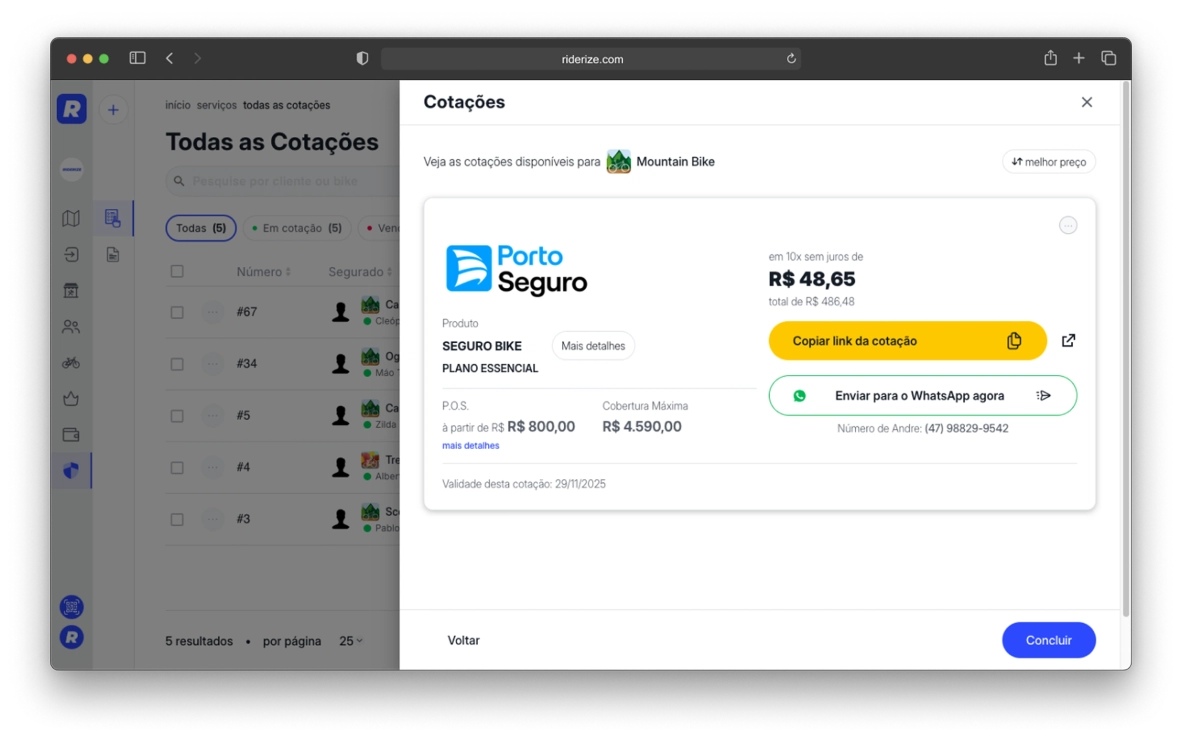This screenshot has height=740, width=1180.
Task: Tick the checkbox for quote #67
Action: coord(177,312)
